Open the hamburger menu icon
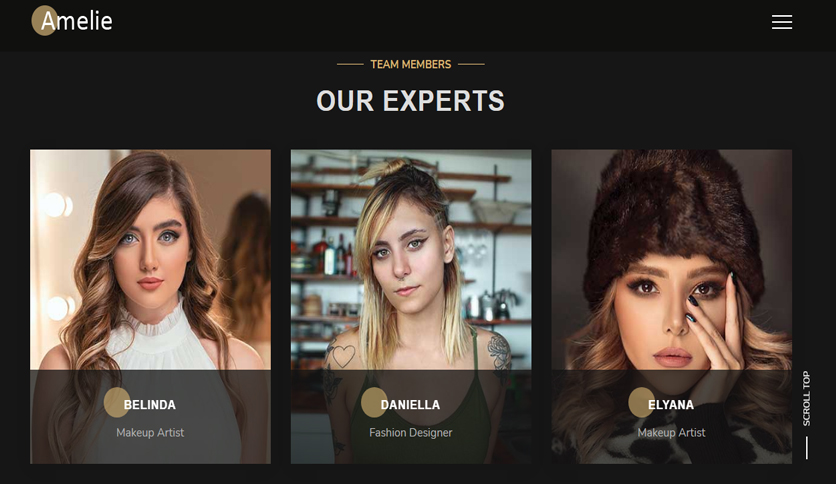Screen dimensions: 836x484 [782, 22]
